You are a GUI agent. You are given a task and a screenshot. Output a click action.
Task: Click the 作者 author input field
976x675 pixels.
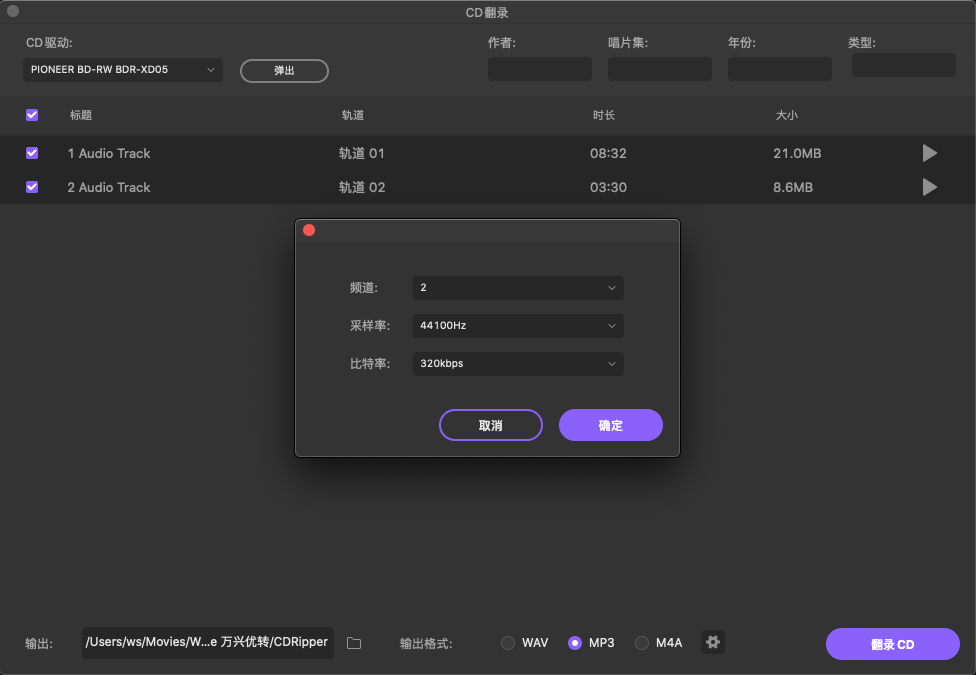pos(539,68)
